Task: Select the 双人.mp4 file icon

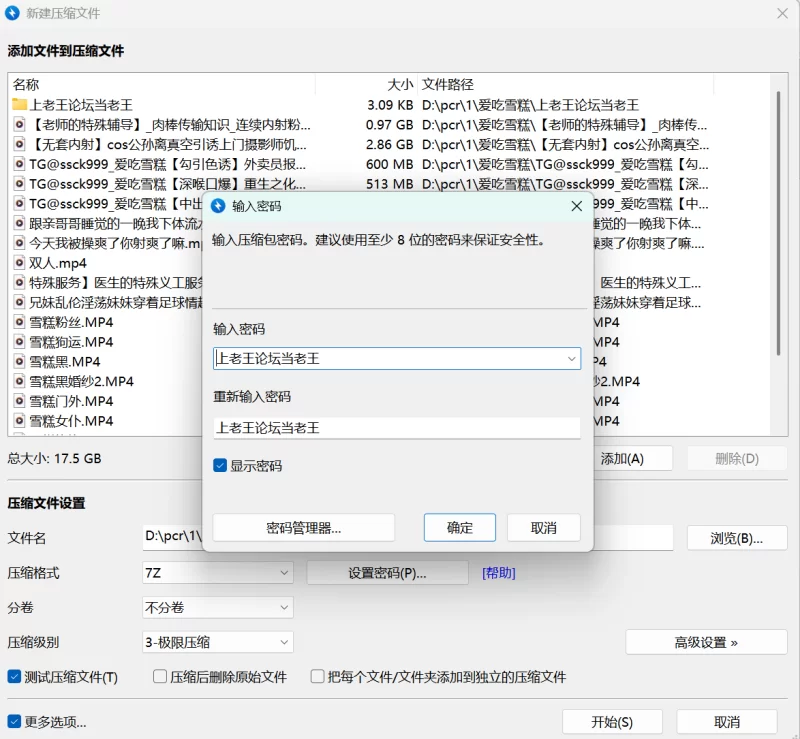Action: [x=19, y=263]
